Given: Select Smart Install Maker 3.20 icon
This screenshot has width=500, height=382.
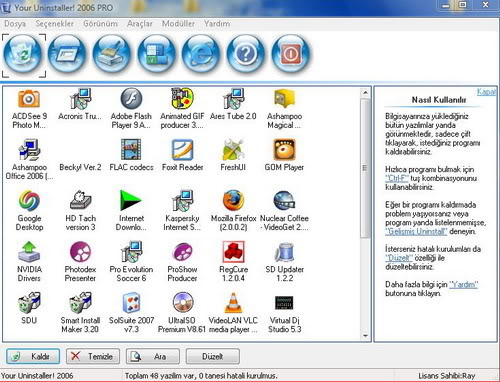Looking at the screenshot, I should 80,303.
